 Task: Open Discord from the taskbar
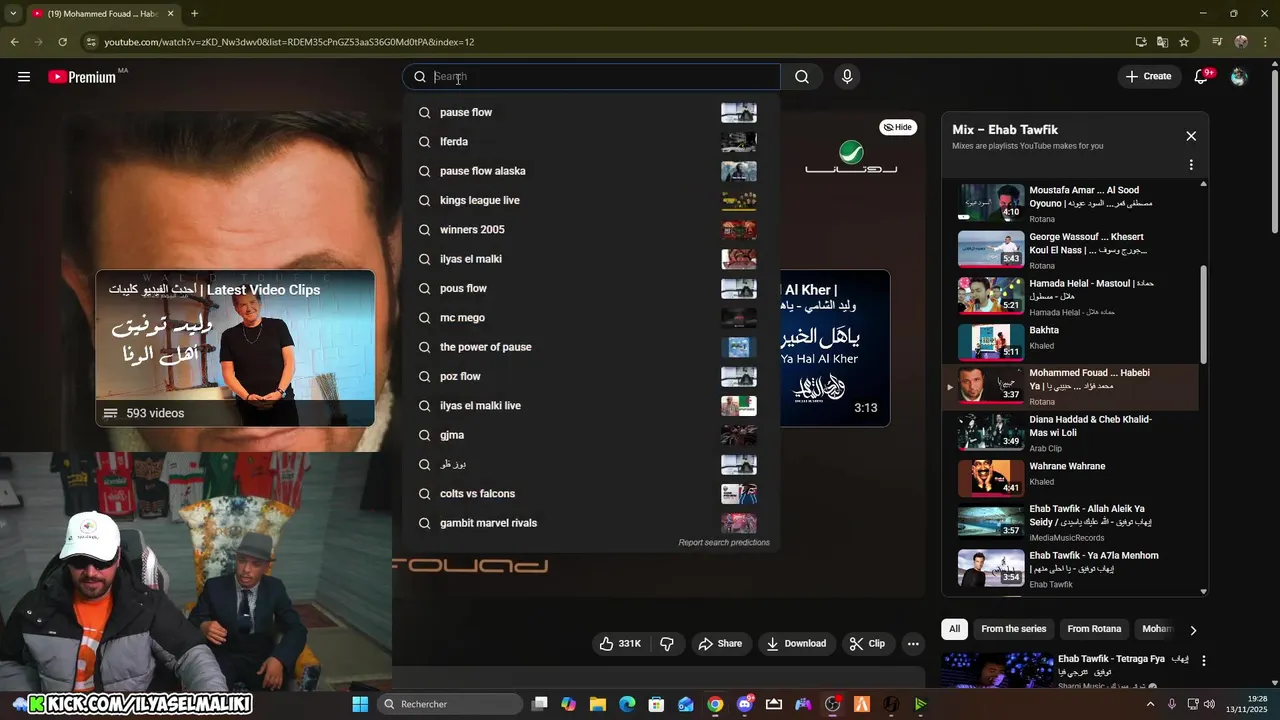[x=745, y=704]
